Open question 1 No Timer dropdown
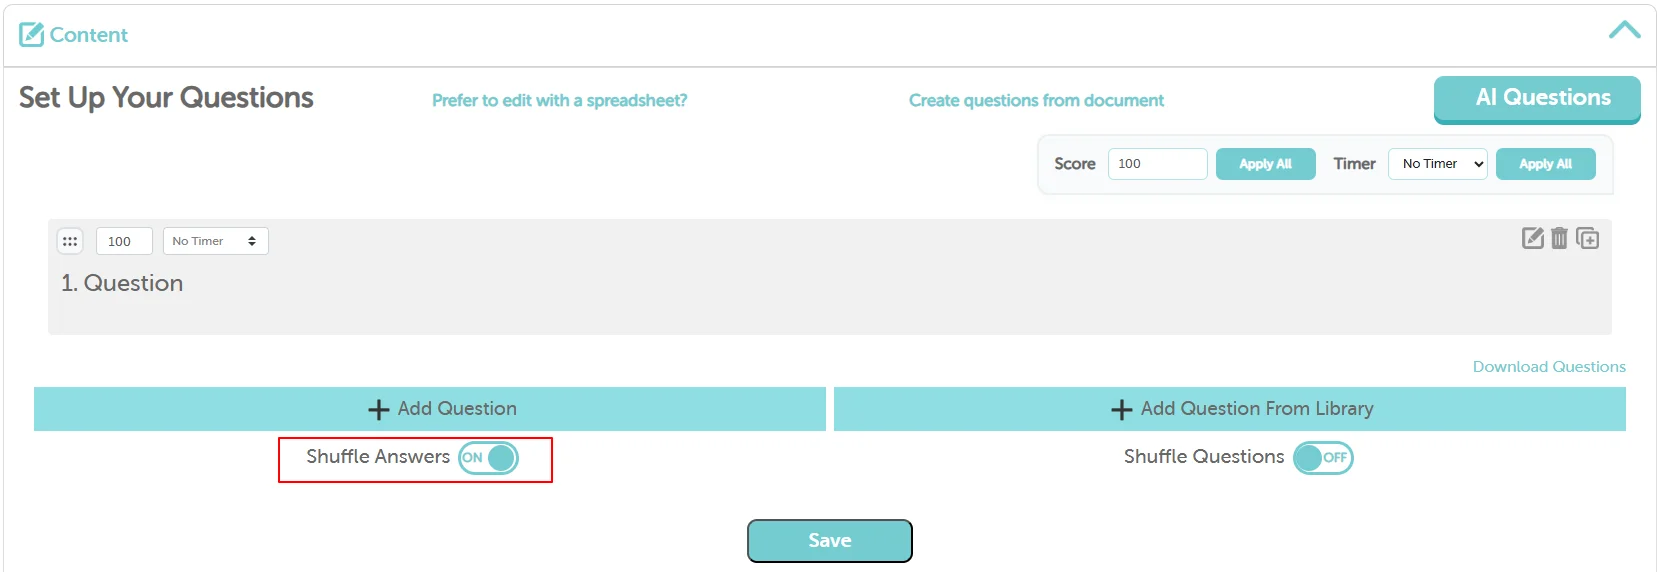This screenshot has width=1657, height=572. (215, 241)
